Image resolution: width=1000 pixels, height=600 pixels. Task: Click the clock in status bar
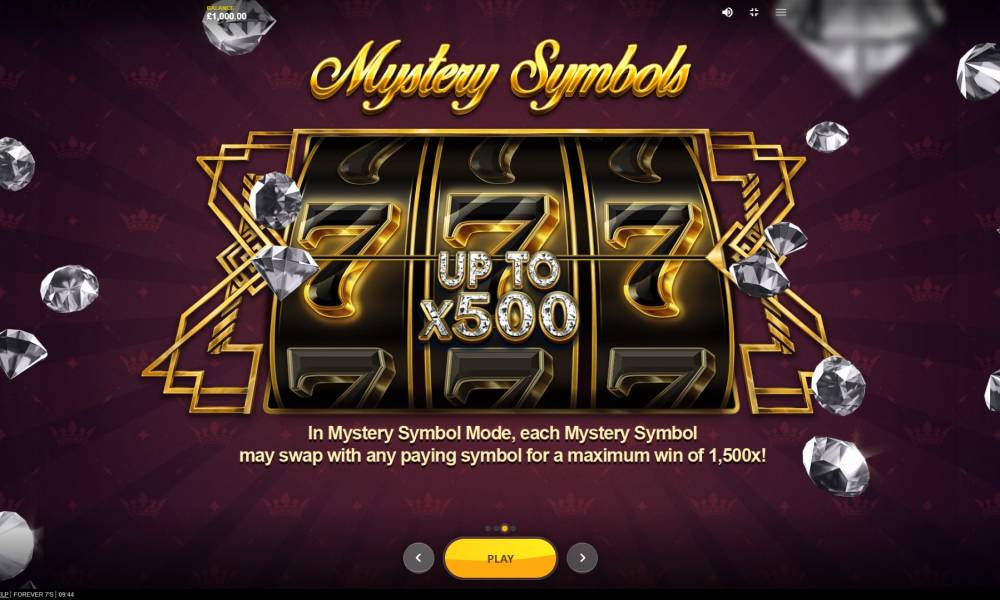pos(66,594)
